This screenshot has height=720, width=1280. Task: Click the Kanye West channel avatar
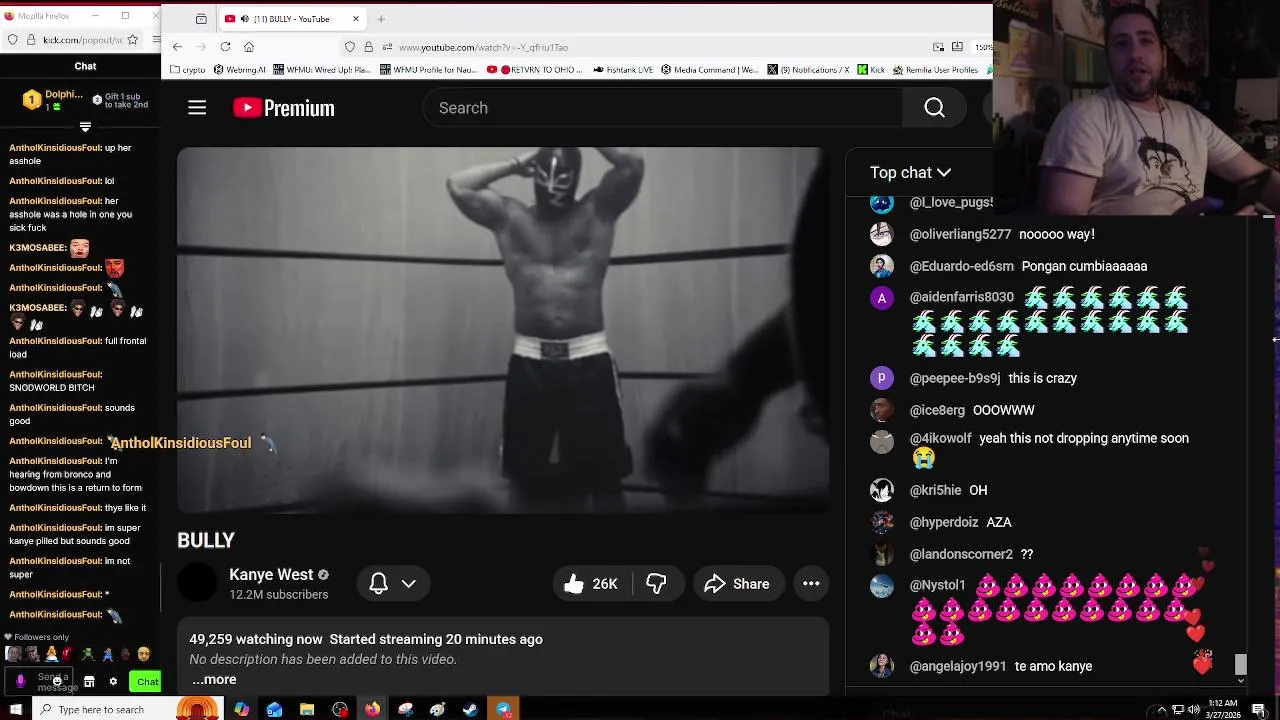coord(197,583)
